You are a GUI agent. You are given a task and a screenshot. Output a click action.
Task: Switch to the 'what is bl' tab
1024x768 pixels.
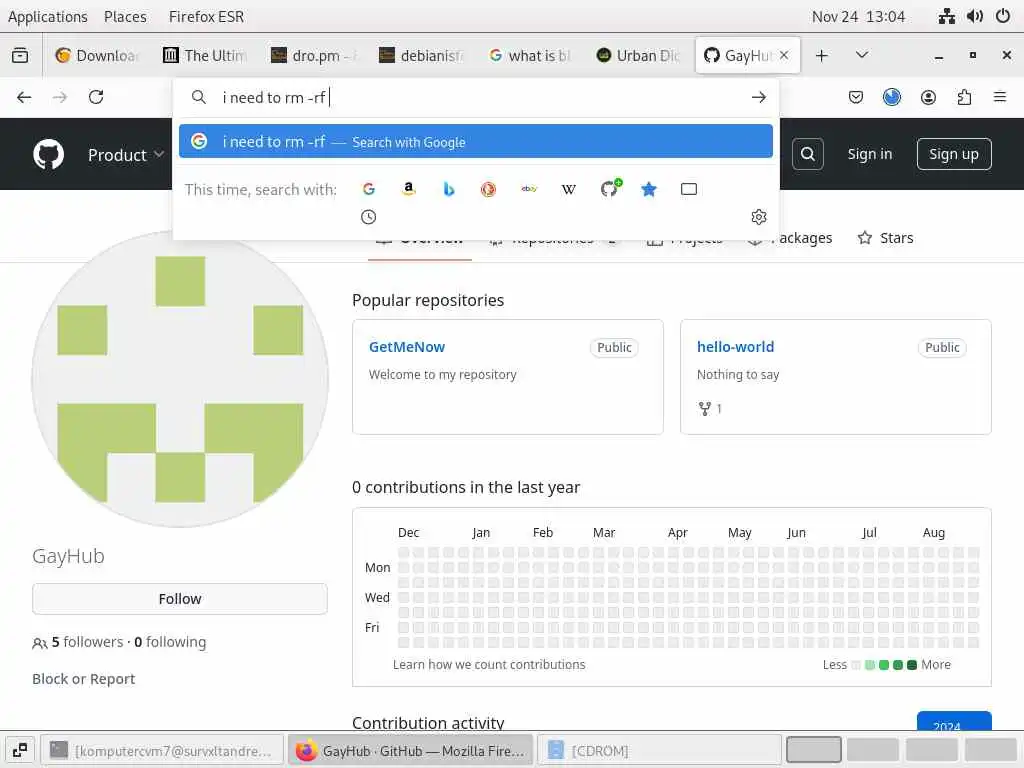(x=530, y=56)
